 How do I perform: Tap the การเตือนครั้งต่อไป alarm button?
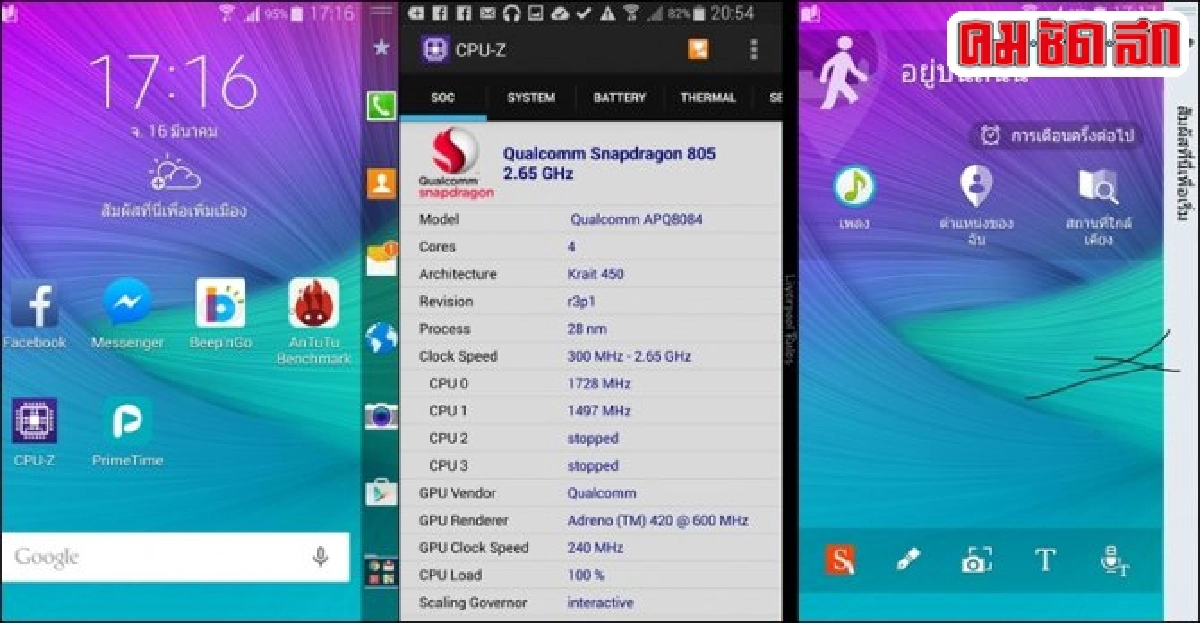point(1058,135)
